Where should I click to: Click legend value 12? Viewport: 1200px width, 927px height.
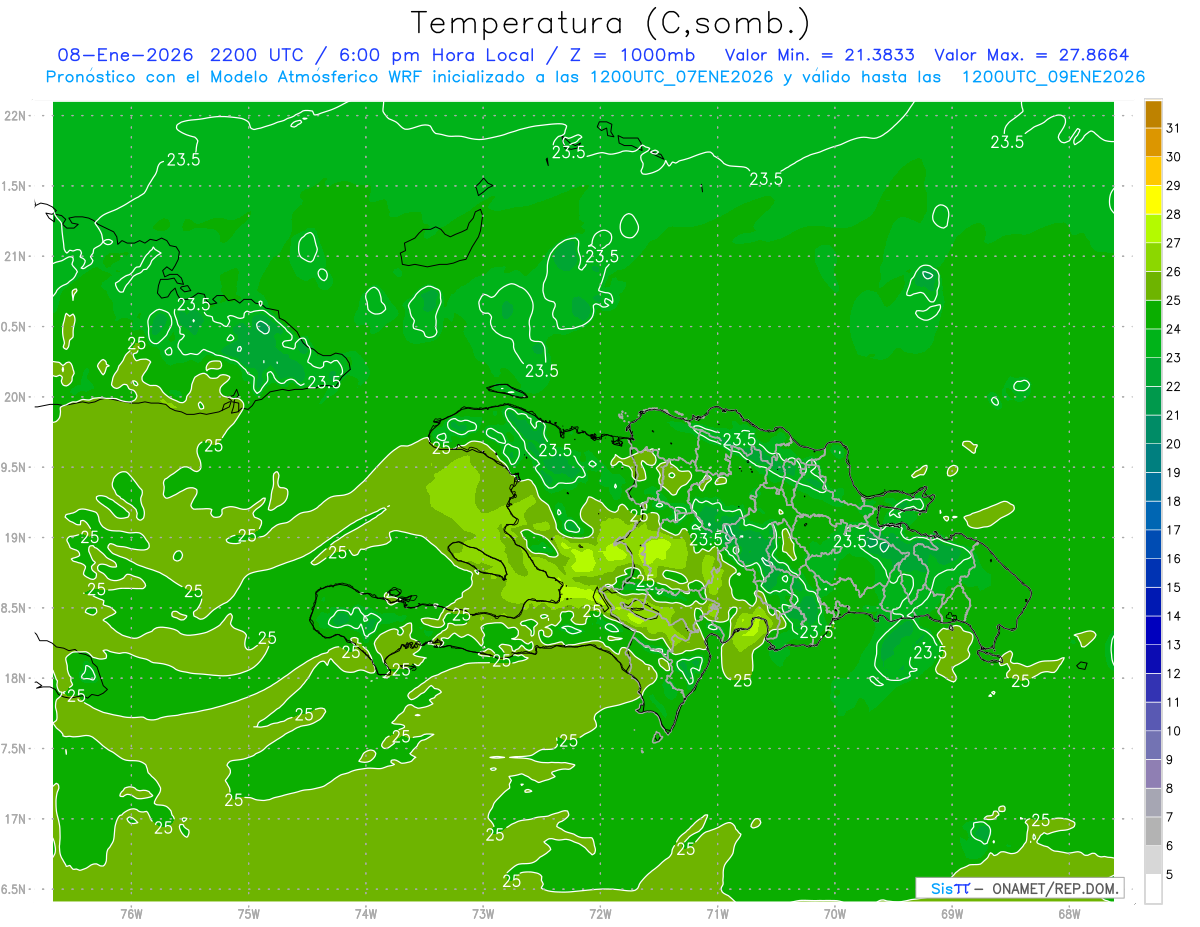click(1174, 674)
